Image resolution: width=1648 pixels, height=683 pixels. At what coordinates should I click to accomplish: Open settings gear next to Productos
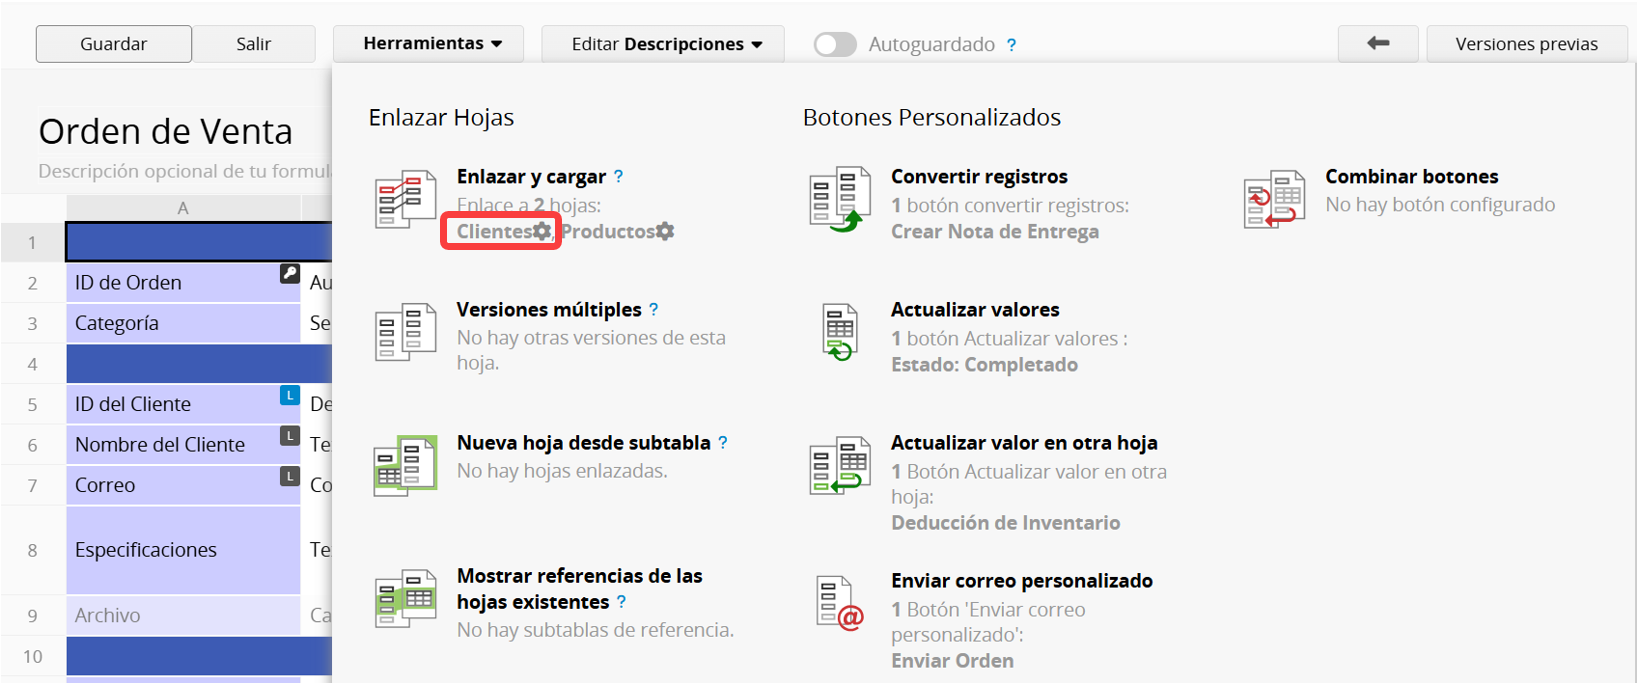pos(665,232)
